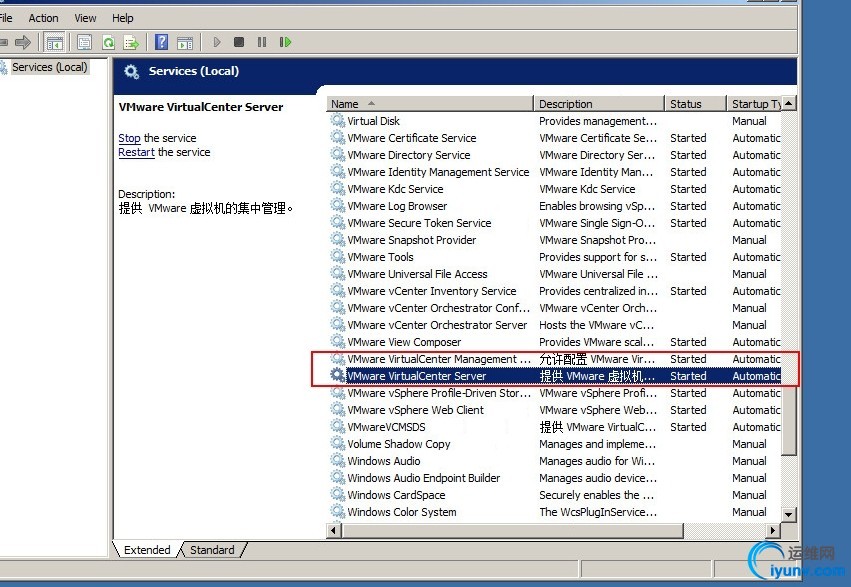Click the gear icon beside VMware Log Browser

(x=338, y=206)
